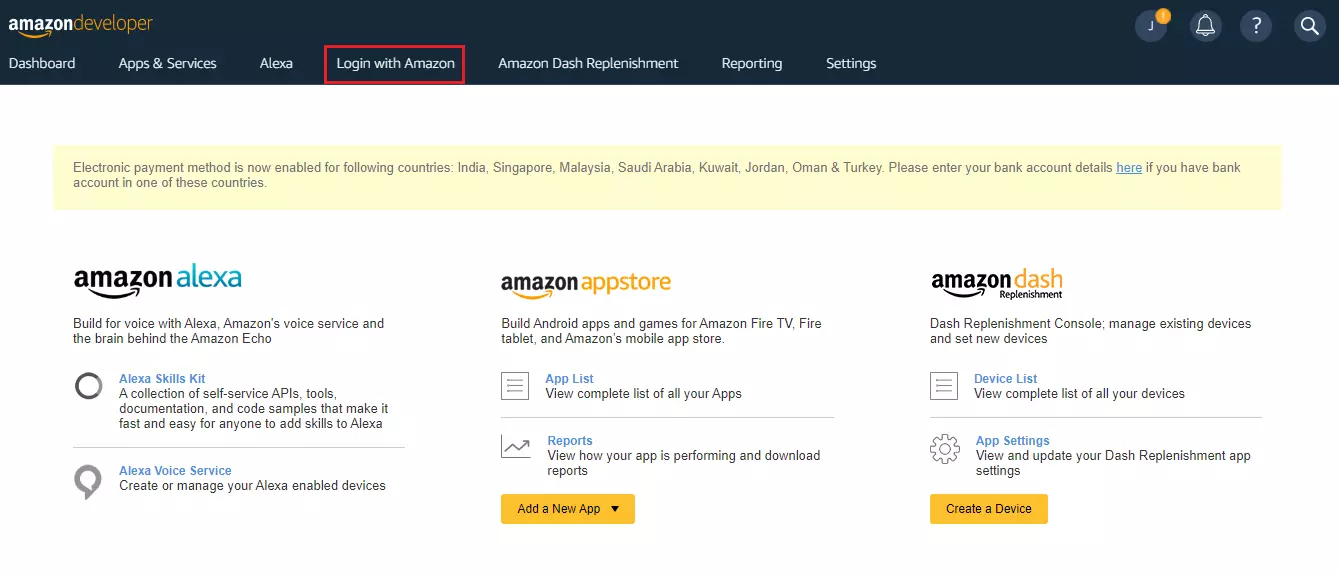
Task: Open the Reporting menu item
Action: 751,63
